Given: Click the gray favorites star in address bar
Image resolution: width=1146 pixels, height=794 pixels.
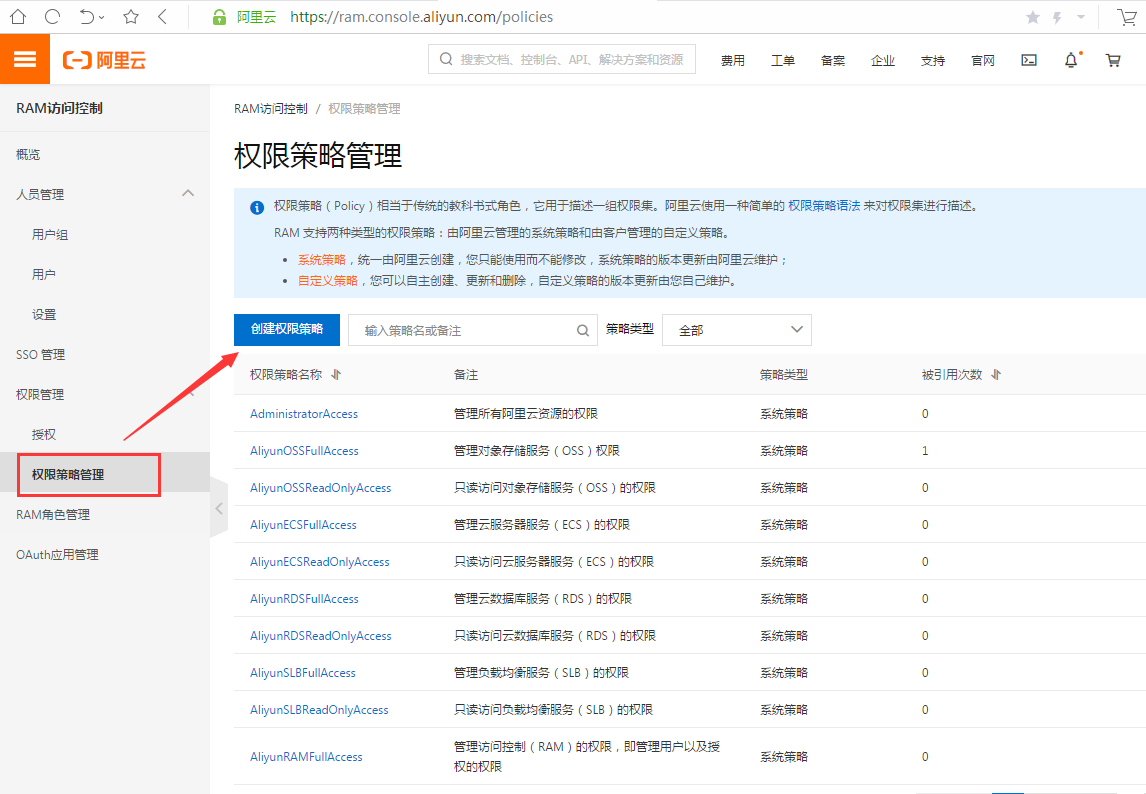Looking at the screenshot, I should [x=1033, y=17].
